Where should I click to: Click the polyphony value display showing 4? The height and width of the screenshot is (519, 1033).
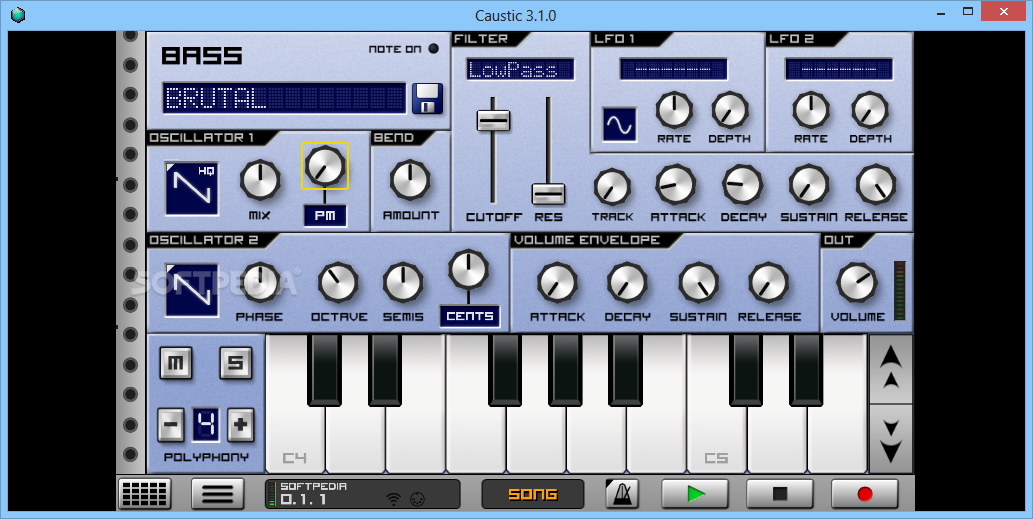click(x=206, y=425)
